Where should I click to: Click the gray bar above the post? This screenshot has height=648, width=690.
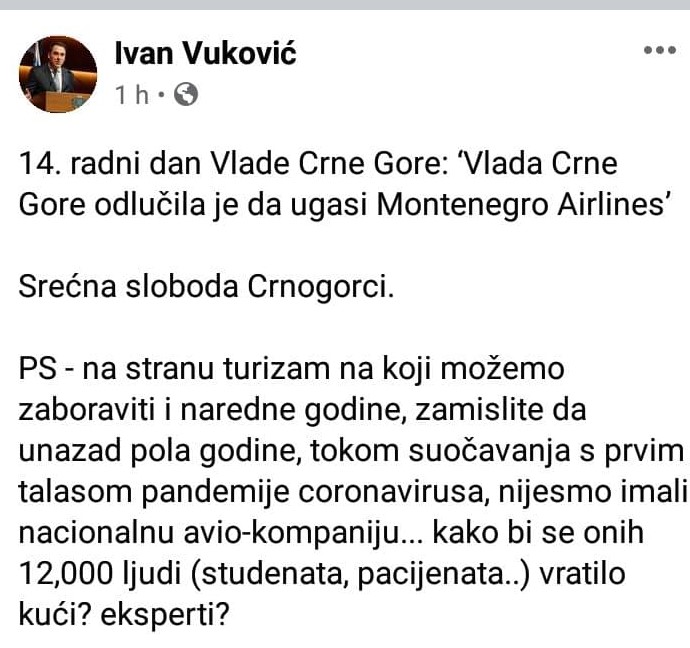click(x=345, y=5)
